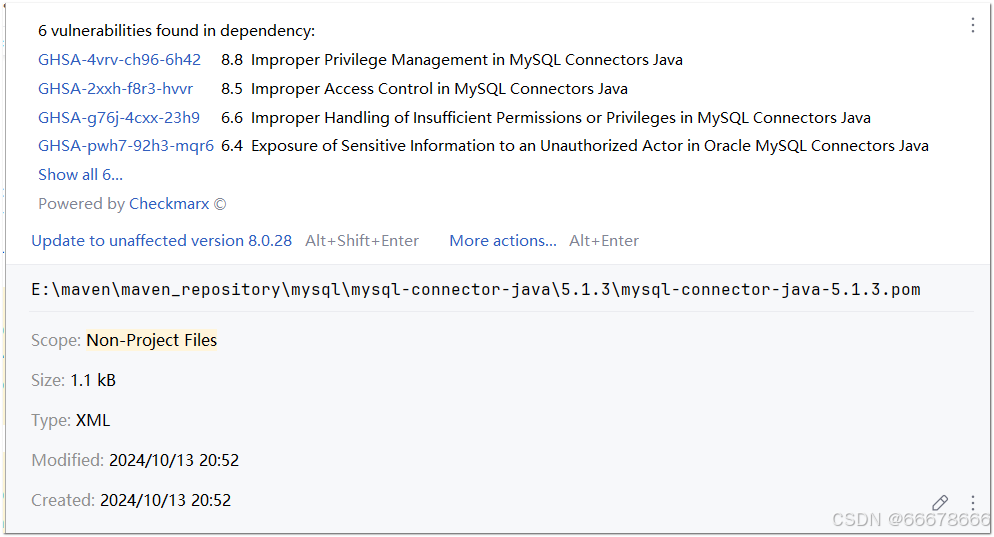
Task: Open the top-right more options kebab menu
Action: tap(972, 25)
